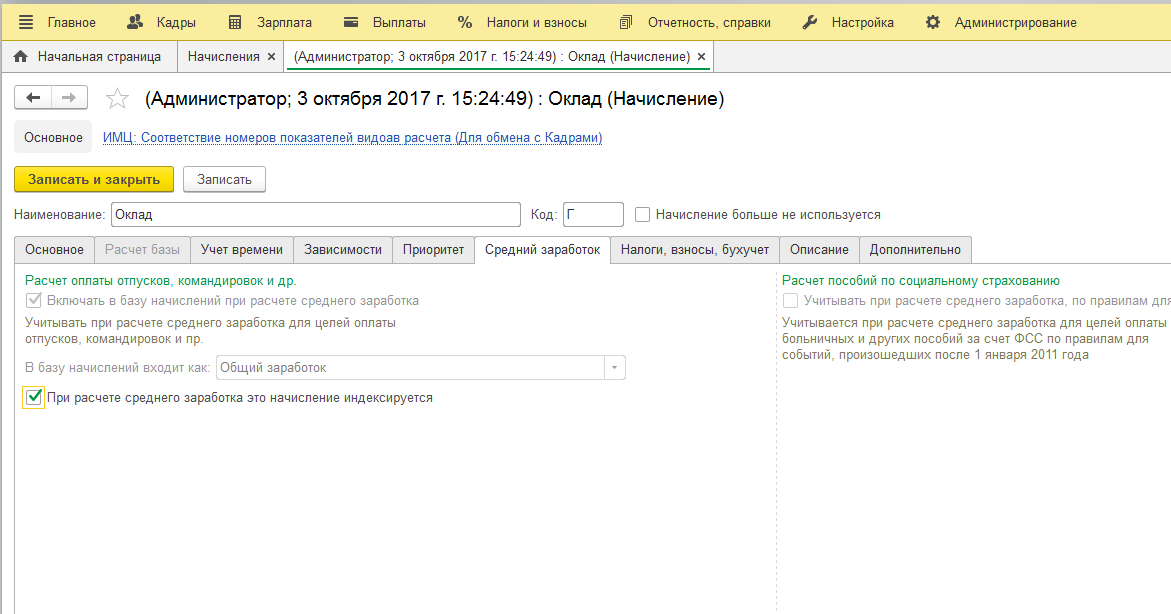
Task: Click the Настройка wrench icon
Action: point(811,22)
